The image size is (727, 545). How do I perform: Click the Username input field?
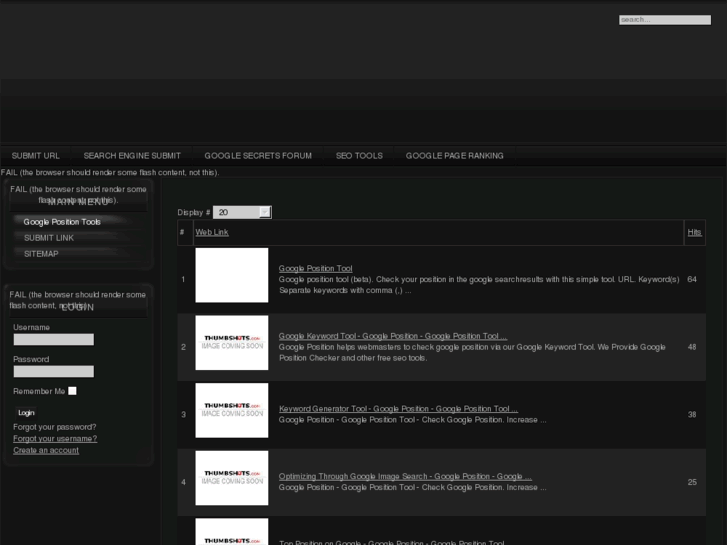point(54,340)
